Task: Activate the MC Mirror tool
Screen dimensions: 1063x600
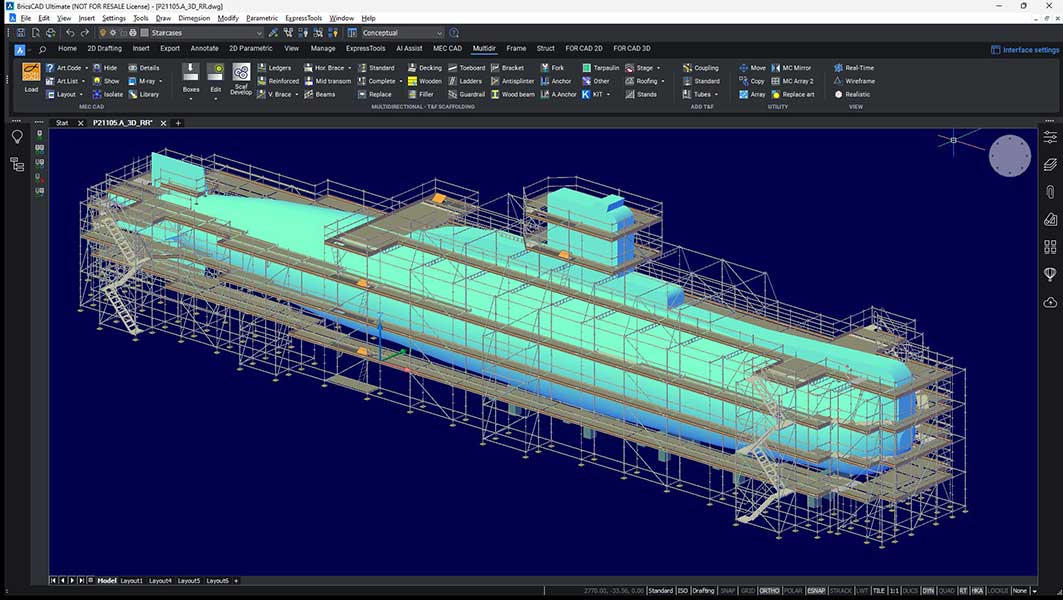Action: click(795, 67)
